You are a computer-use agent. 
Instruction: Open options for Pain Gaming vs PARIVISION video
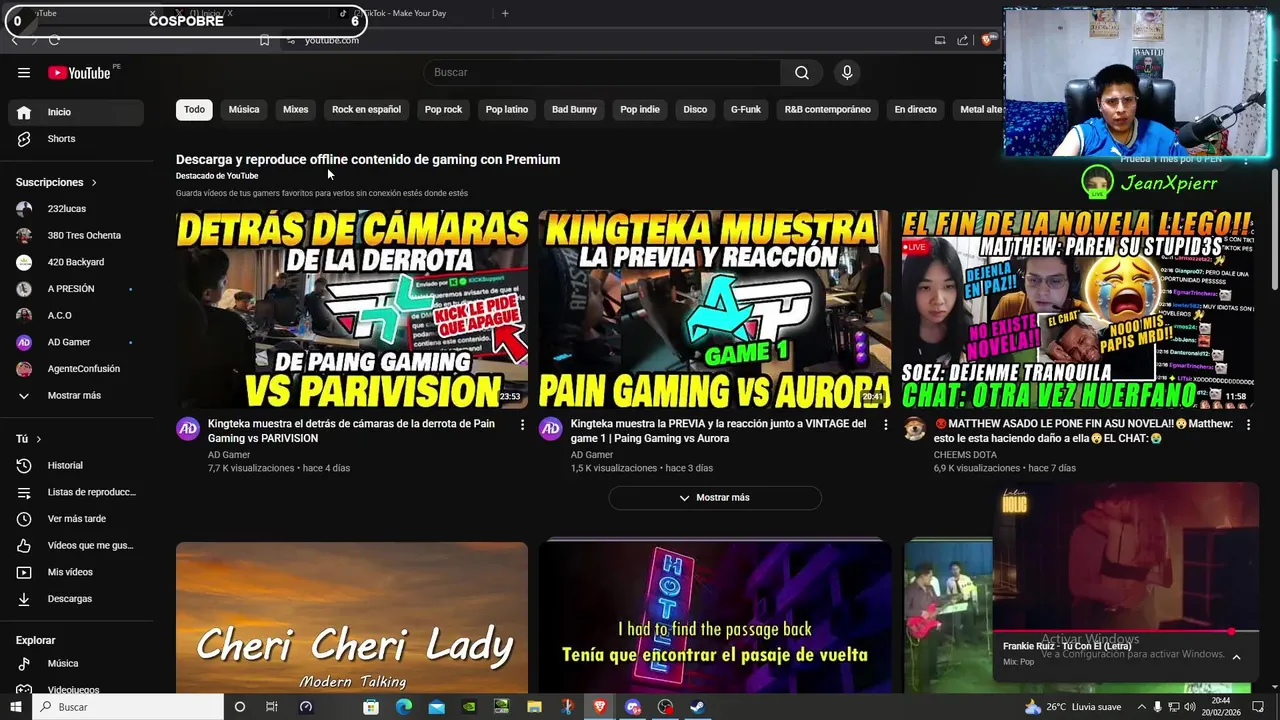(522, 425)
